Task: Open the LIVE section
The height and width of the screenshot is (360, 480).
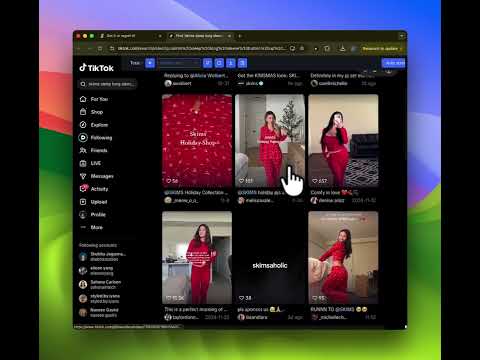Action: pos(90,163)
